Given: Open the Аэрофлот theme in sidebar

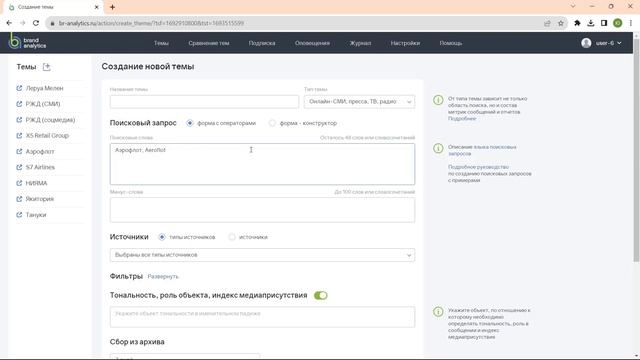Looking at the screenshot, I should 40,151.
